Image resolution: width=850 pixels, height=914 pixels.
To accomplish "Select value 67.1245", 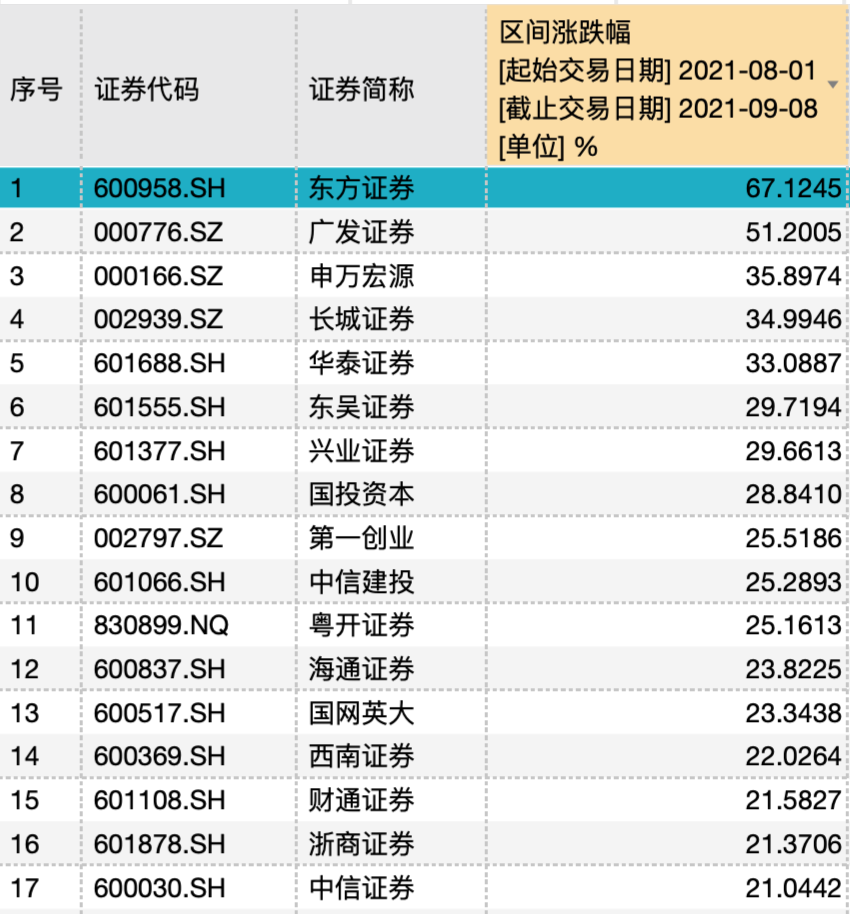I will pos(793,188).
